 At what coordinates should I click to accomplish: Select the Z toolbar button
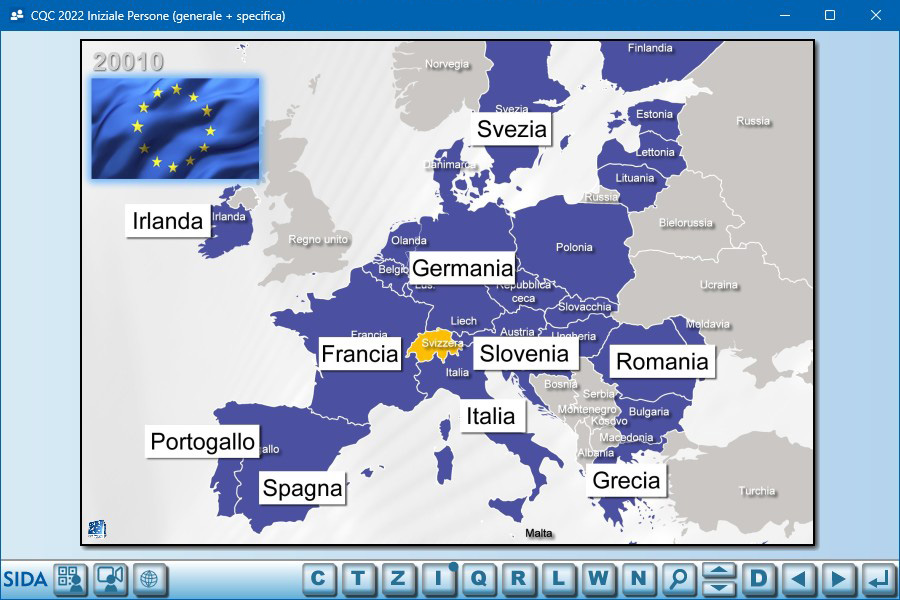coord(398,579)
